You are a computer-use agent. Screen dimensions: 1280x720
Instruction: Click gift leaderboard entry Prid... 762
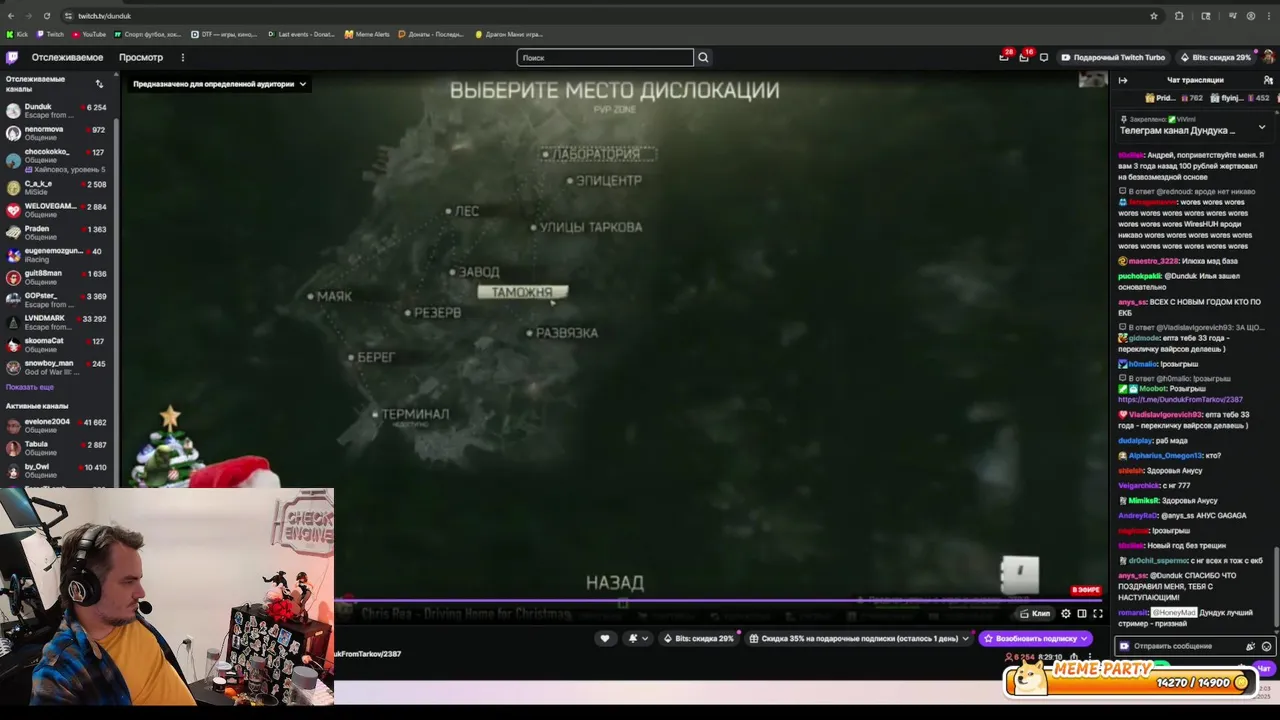pos(1176,98)
